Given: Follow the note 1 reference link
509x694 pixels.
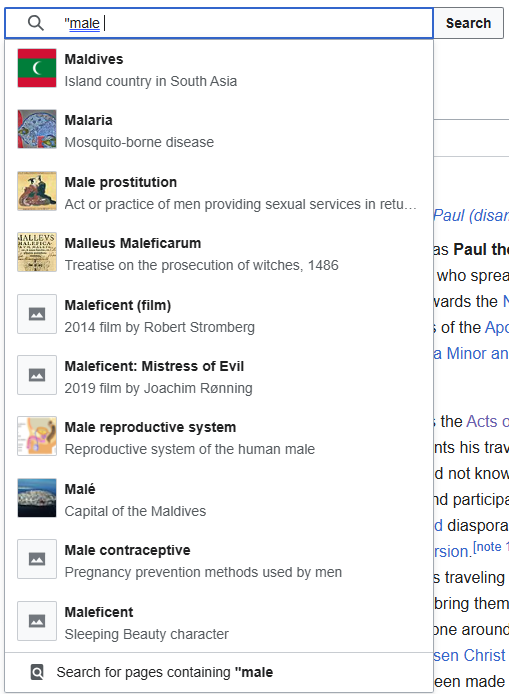Looking at the screenshot, I should click(490, 547).
